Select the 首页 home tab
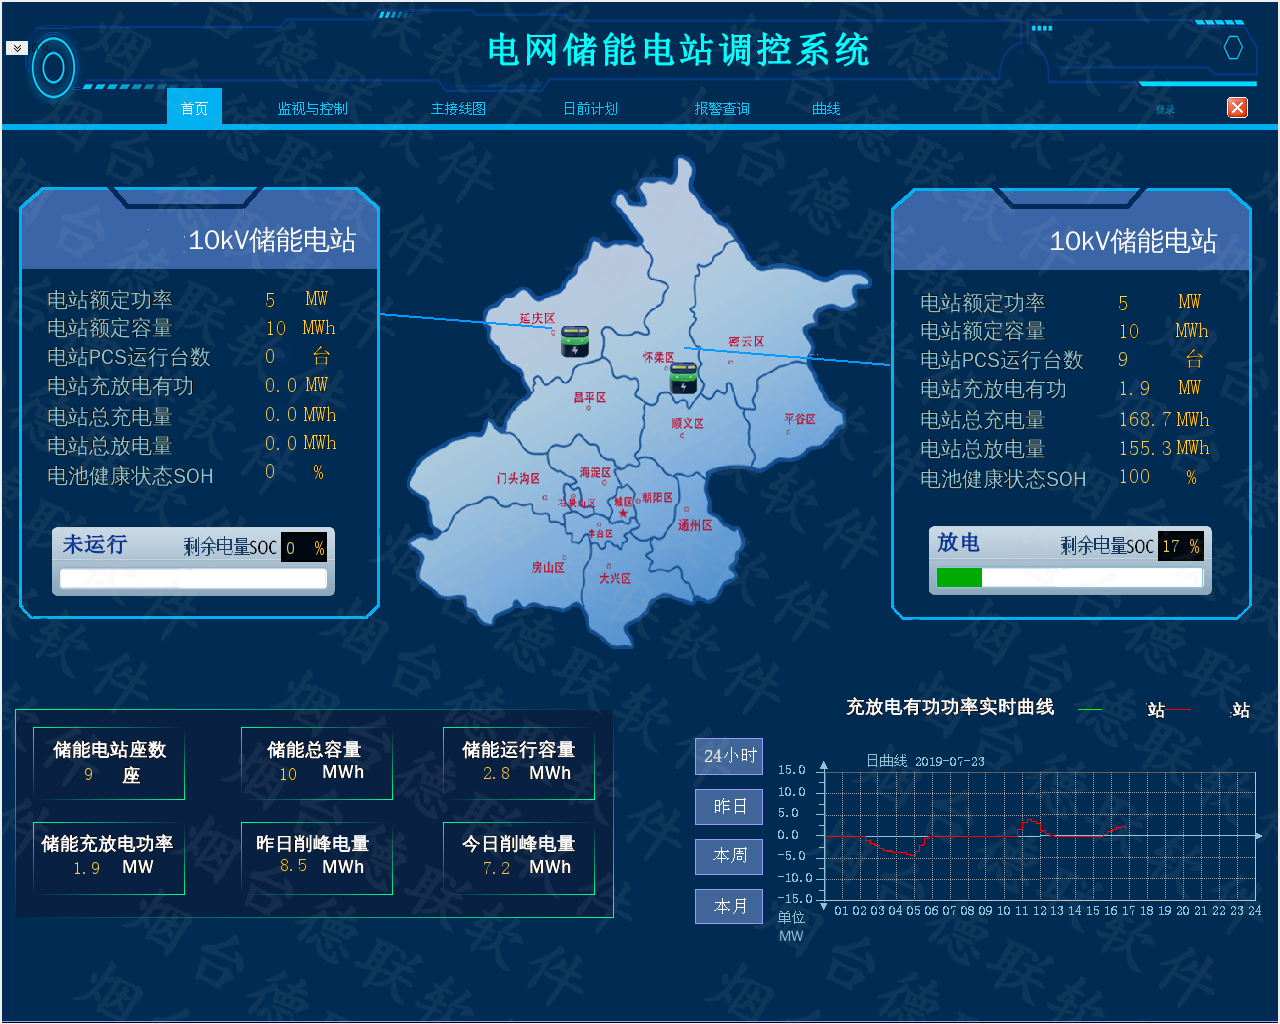Screen dimensions: 1280x1024 click(194, 109)
